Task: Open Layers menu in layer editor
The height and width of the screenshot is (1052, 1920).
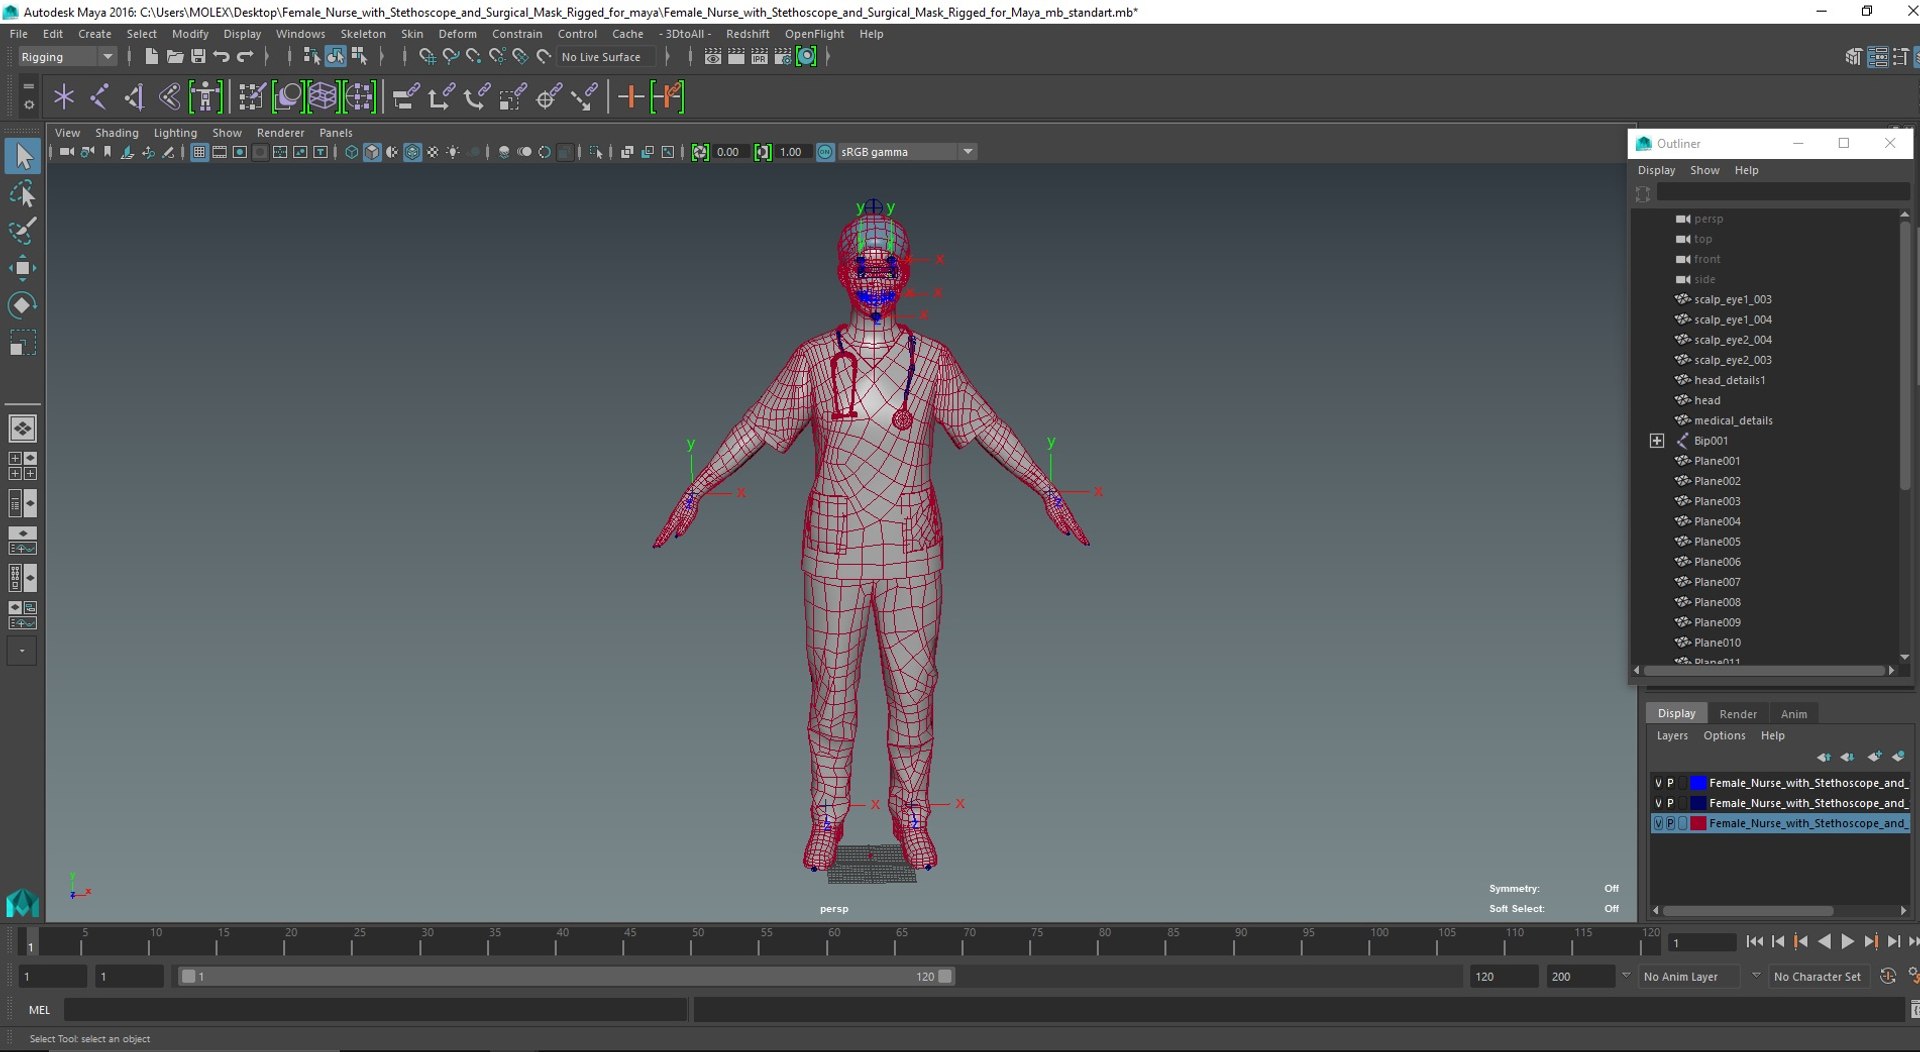Action: 1671,736
